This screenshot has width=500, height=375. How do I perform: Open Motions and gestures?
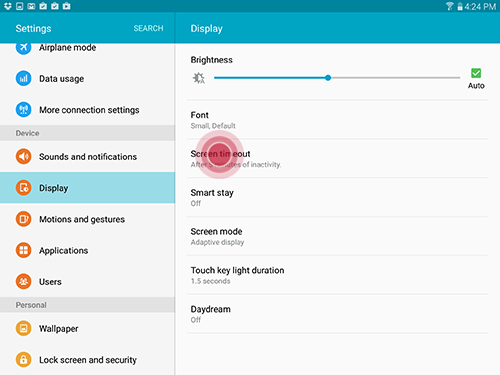pyautogui.click(x=87, y=219)
